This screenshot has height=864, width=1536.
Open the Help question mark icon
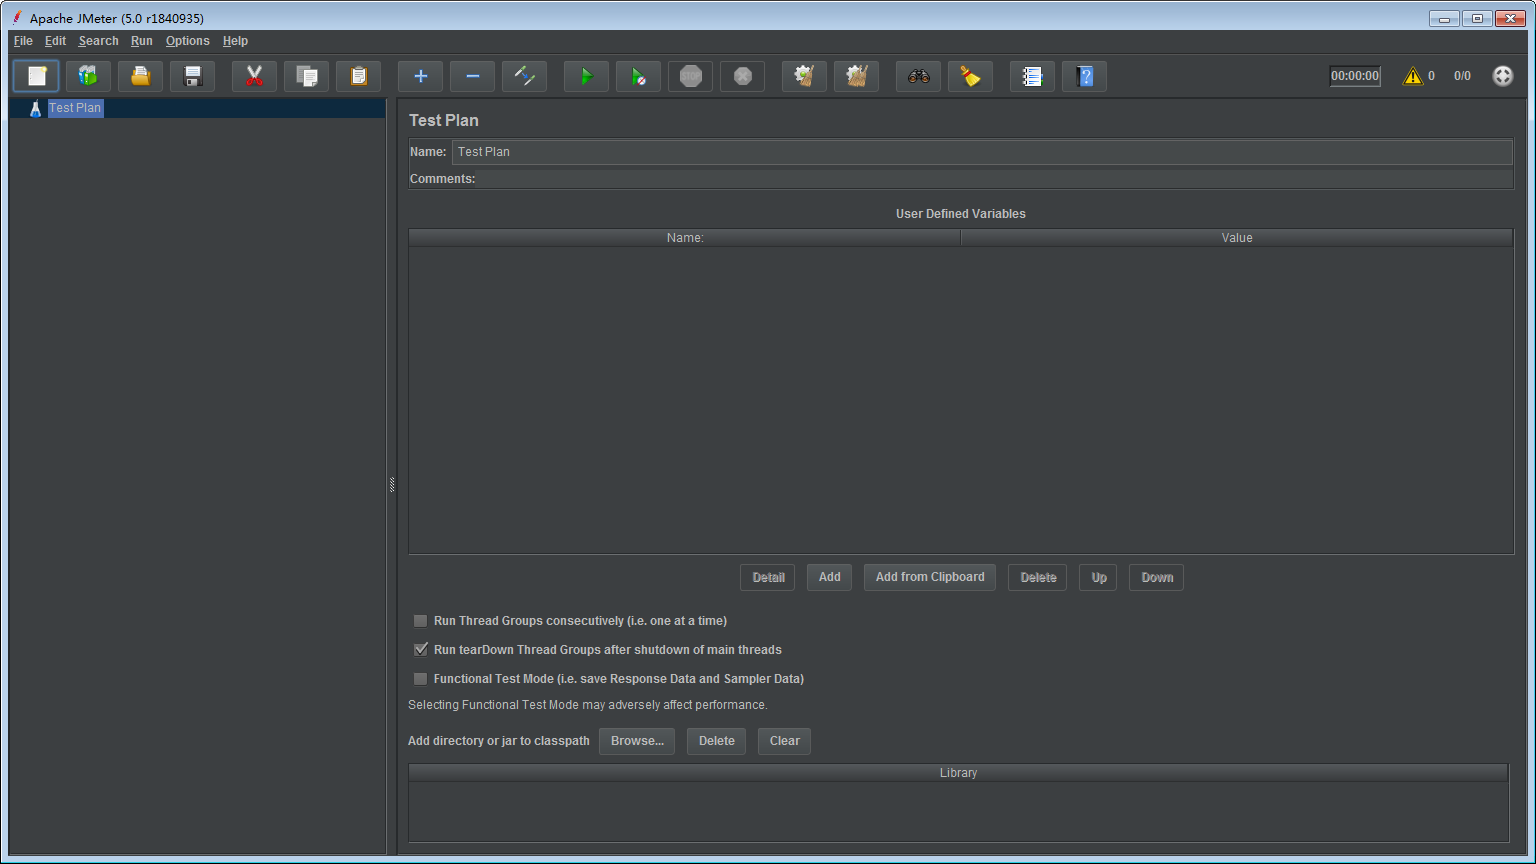tap(1084, 76)
